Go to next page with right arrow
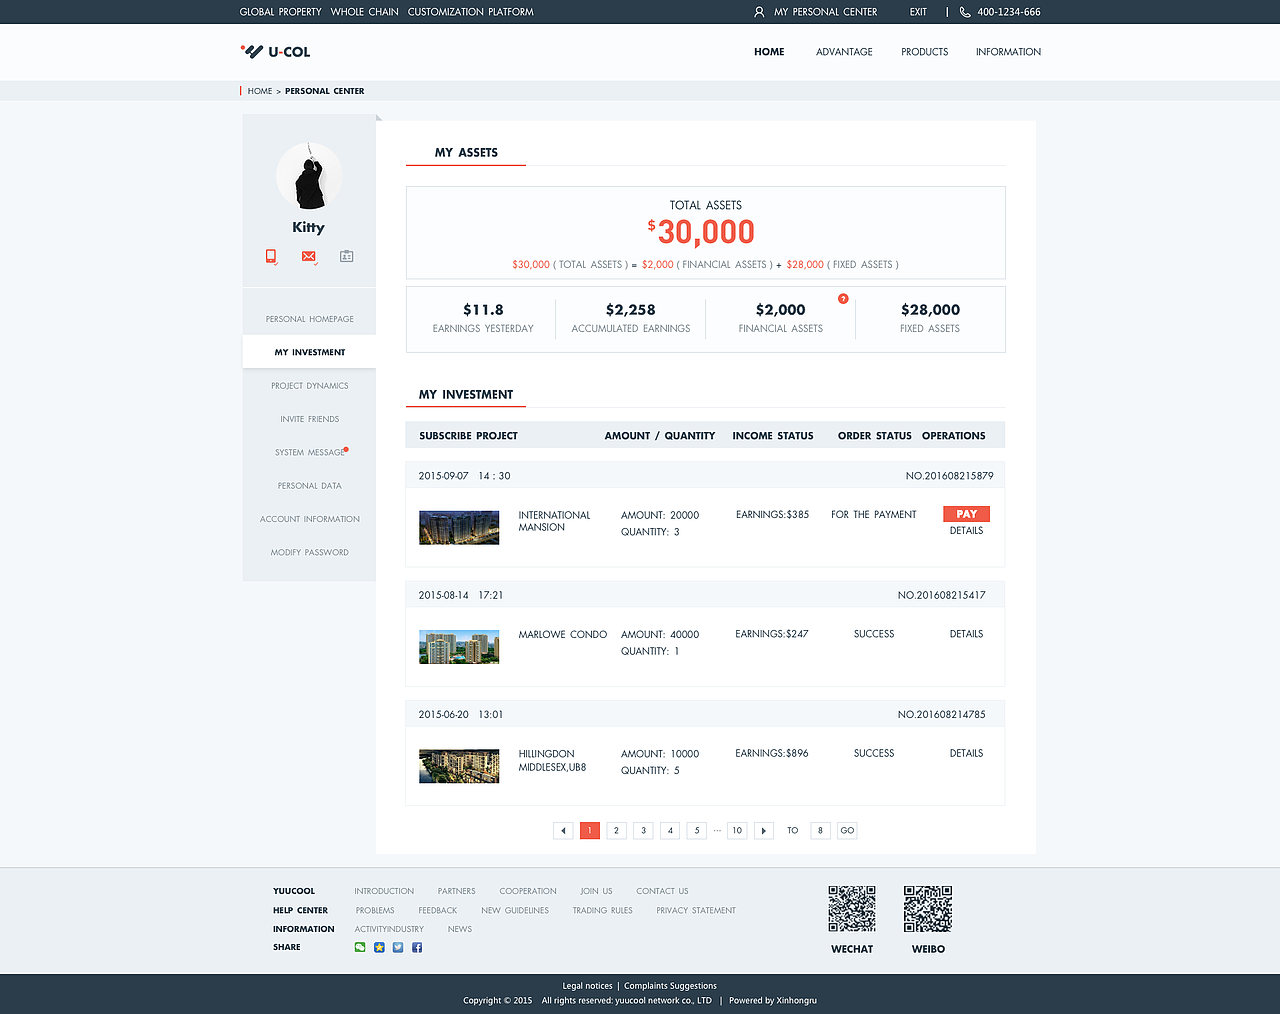The image size is (1280, 1014). click(764, 831)
